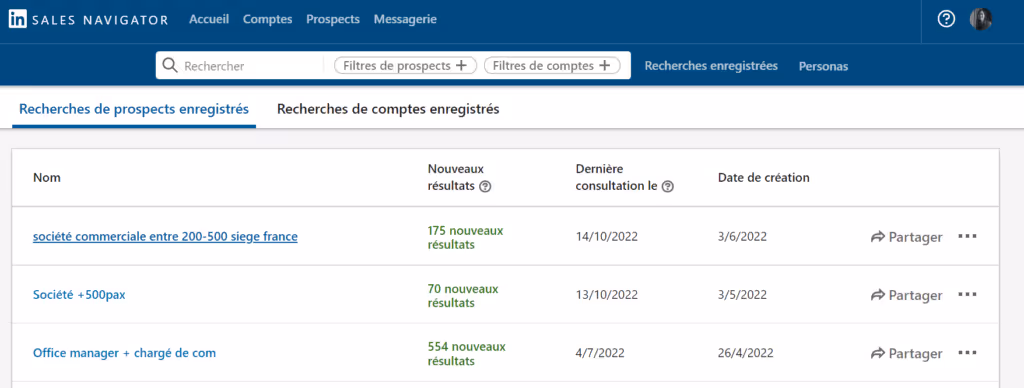Add Filtres de comptes
This screenshot has height=388, width=1024.
click(x=552, y=65)
